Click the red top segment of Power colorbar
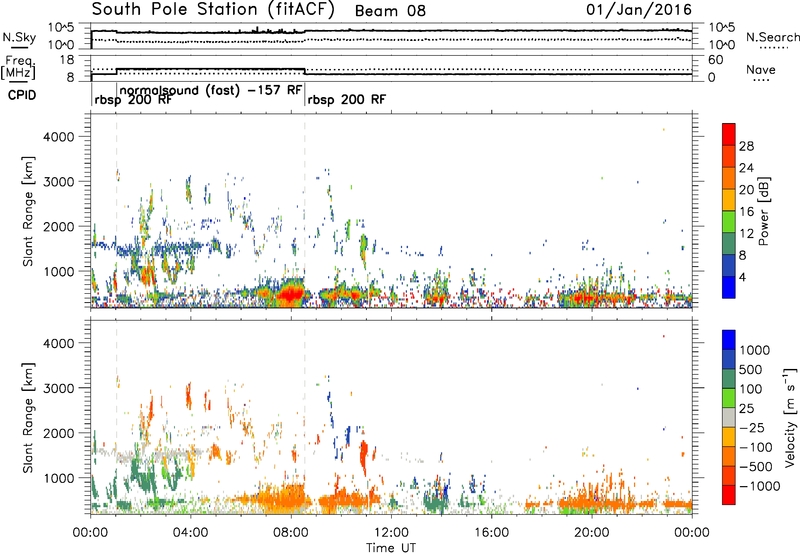Image resolution: width=800 pixels, height=554 pixels. (729, 135)
